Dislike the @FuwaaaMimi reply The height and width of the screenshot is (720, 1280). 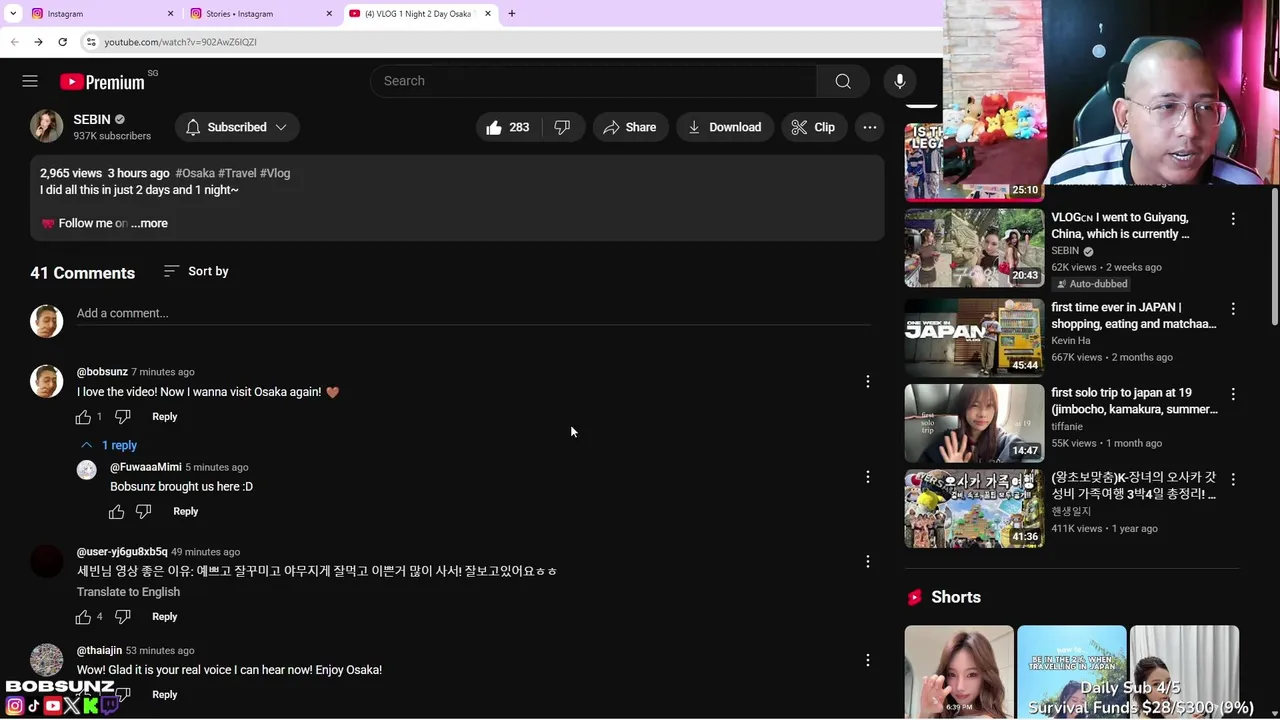point(143,512)
